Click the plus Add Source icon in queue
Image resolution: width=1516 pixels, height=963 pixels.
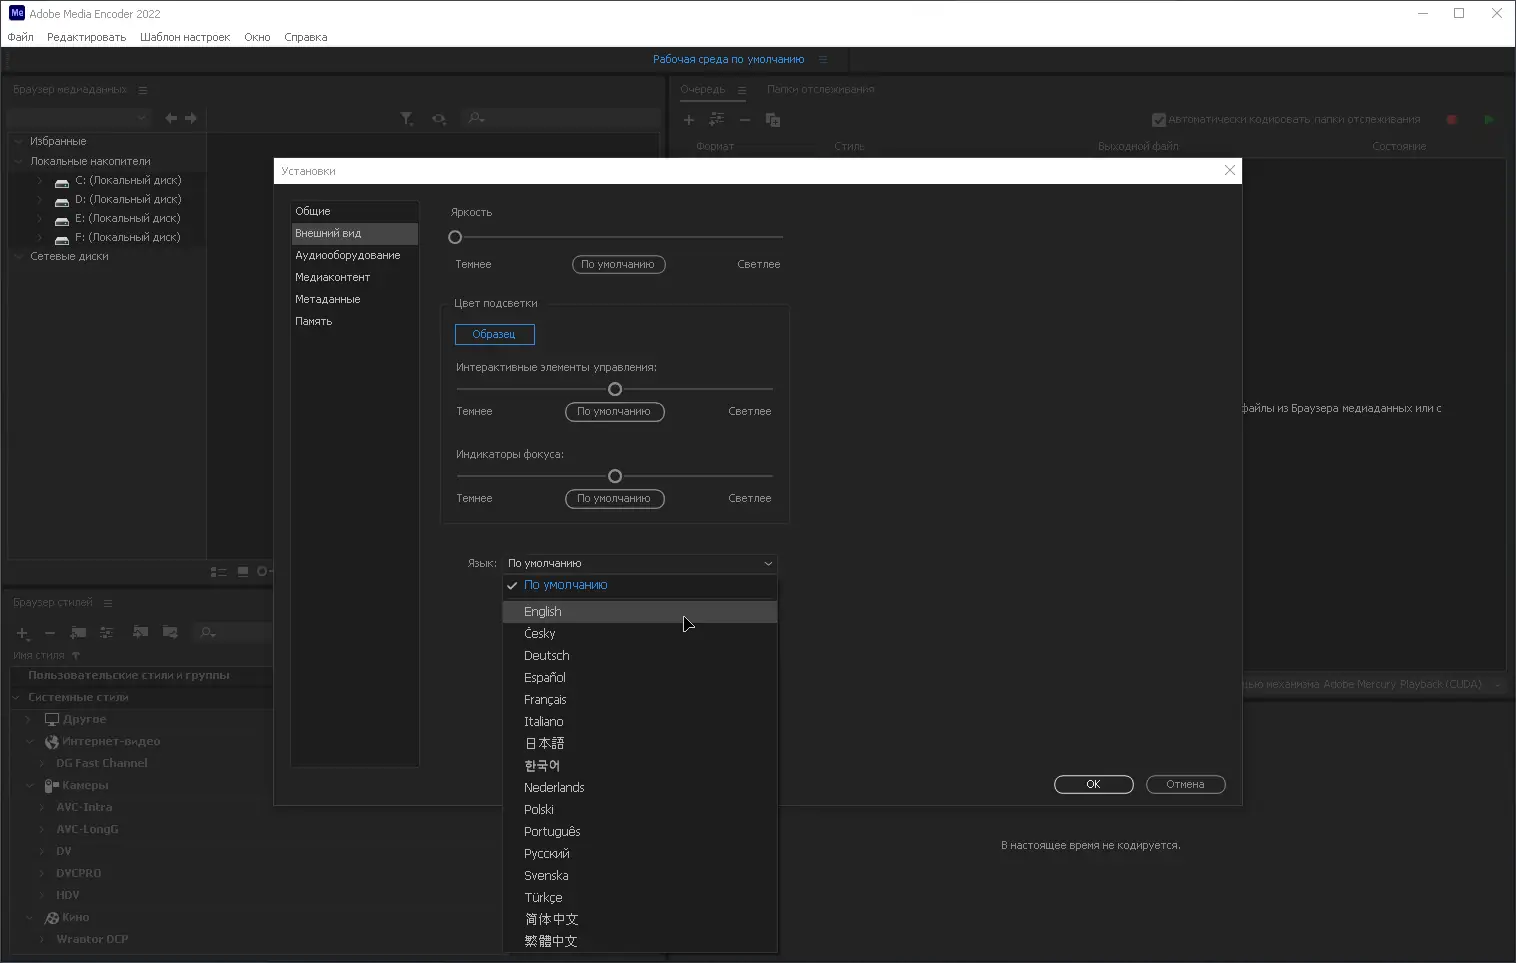689,120
